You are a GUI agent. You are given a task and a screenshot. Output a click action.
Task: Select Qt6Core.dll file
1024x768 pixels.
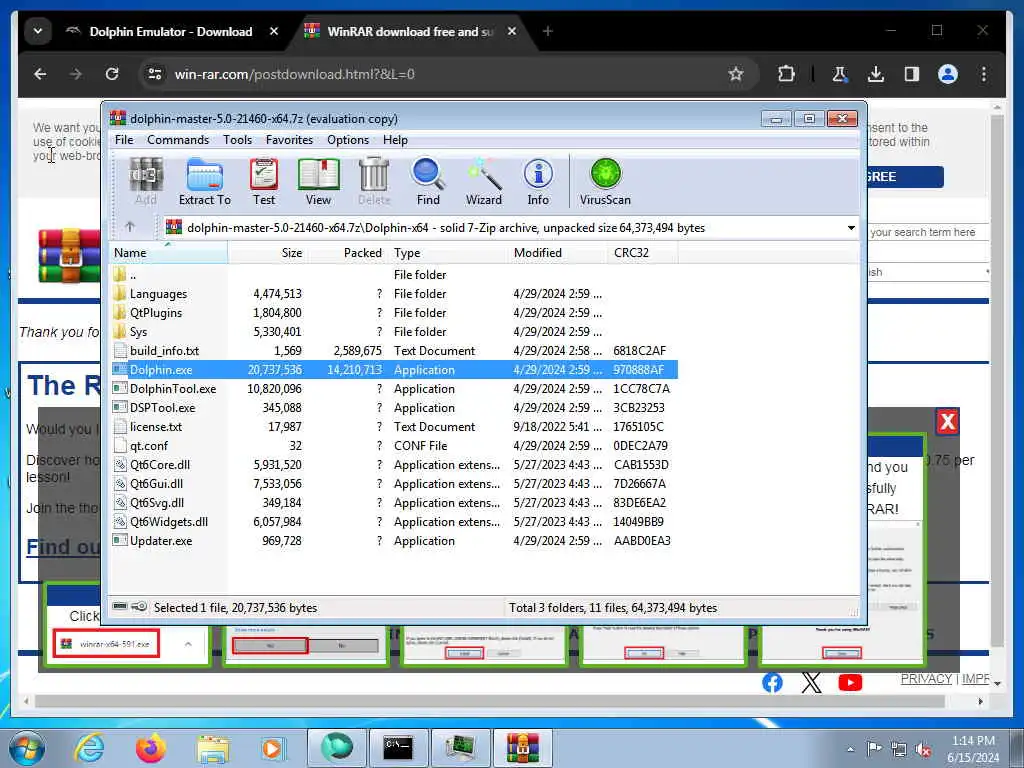click(x=394, y=464)
